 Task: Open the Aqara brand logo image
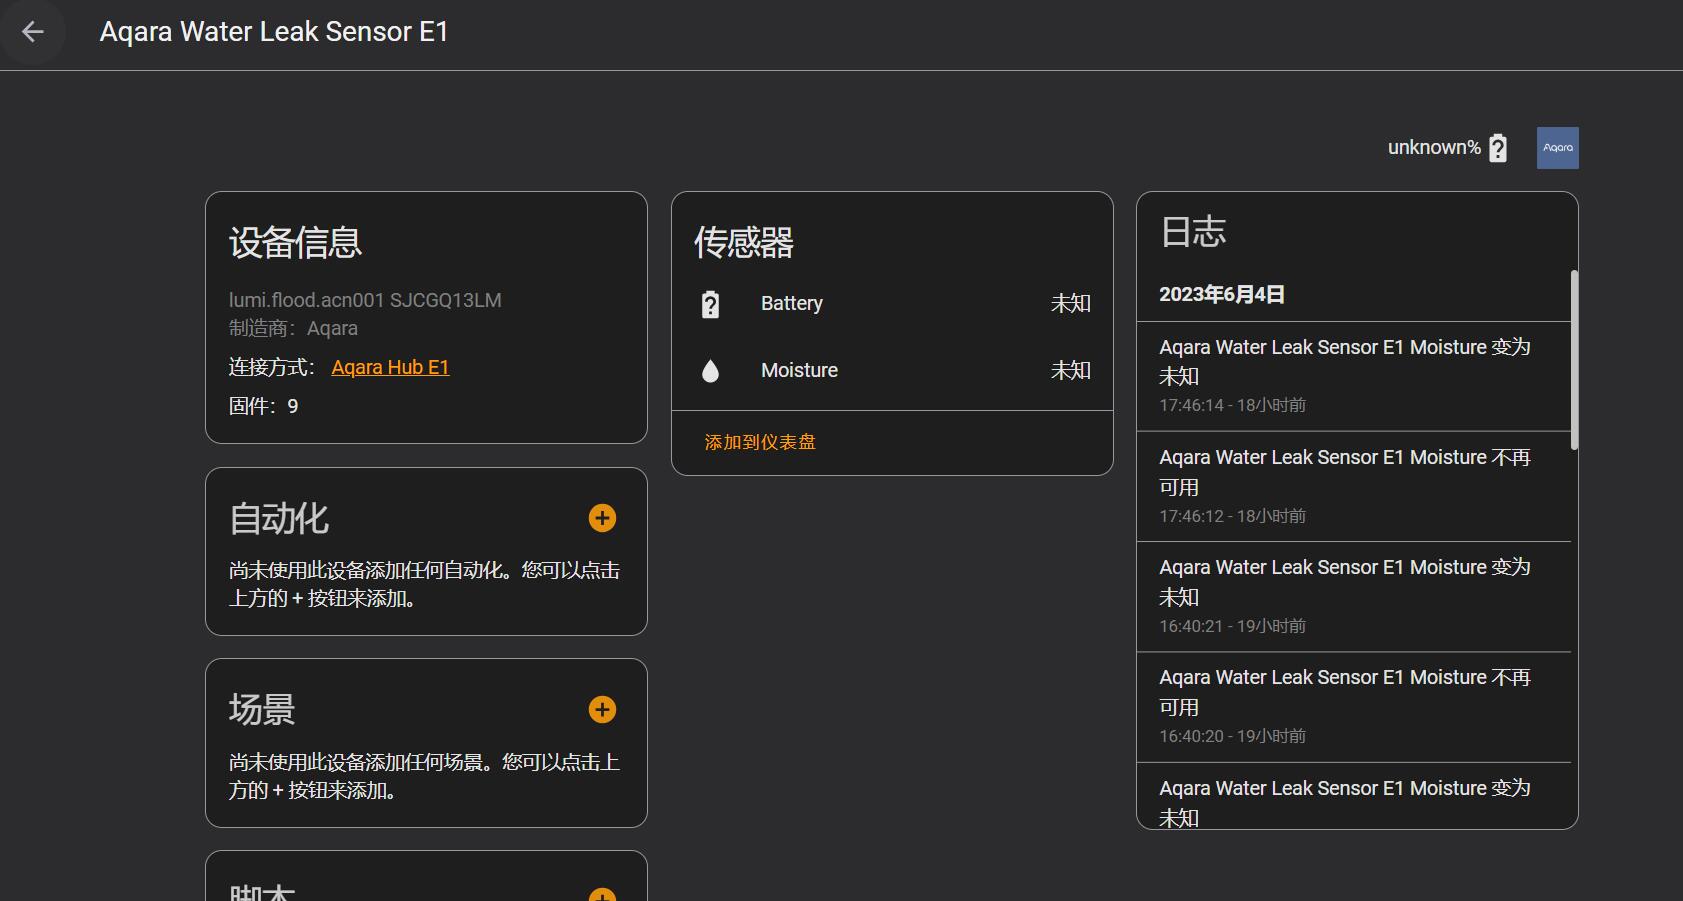click(x=1557, y=147)
